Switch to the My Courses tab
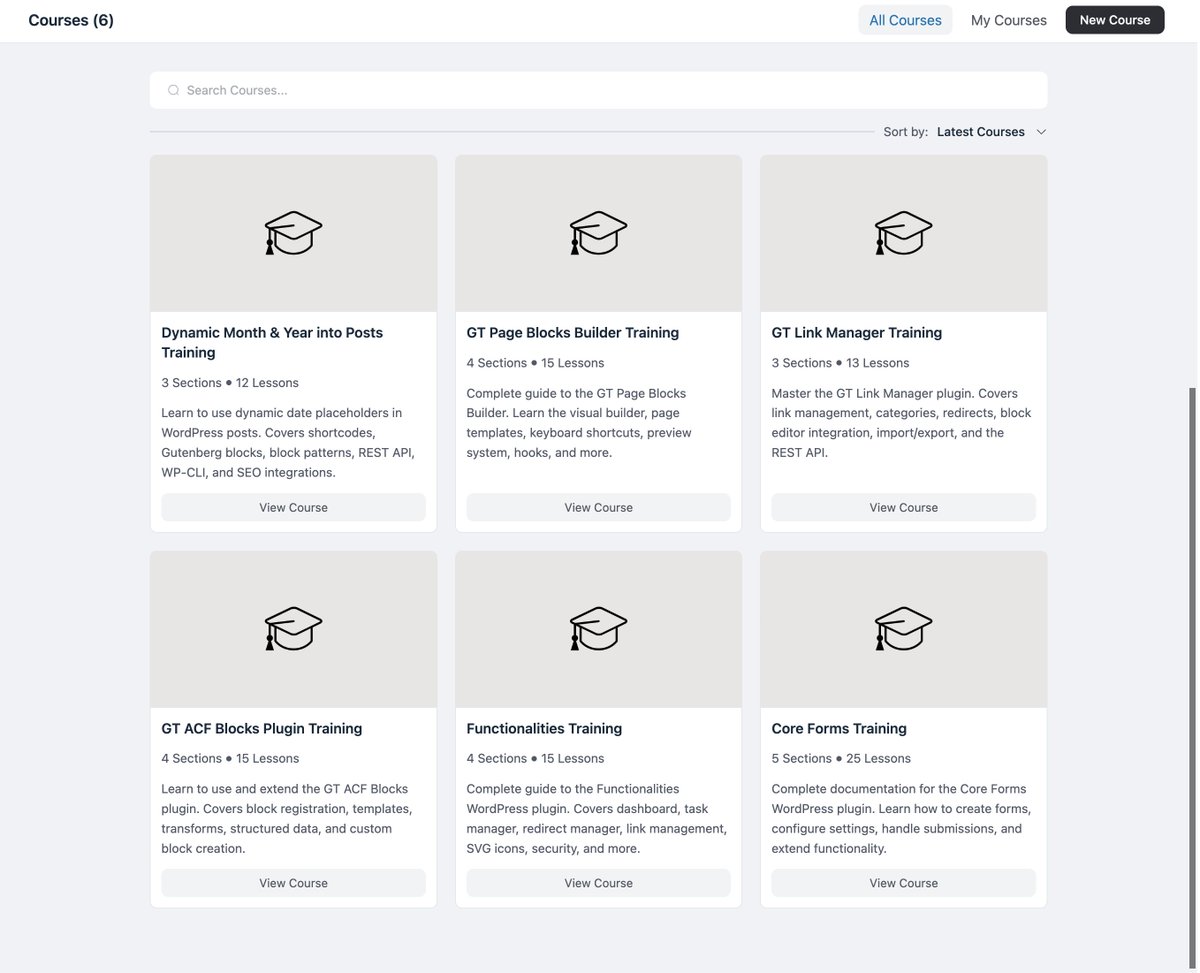 (1008, 20)
